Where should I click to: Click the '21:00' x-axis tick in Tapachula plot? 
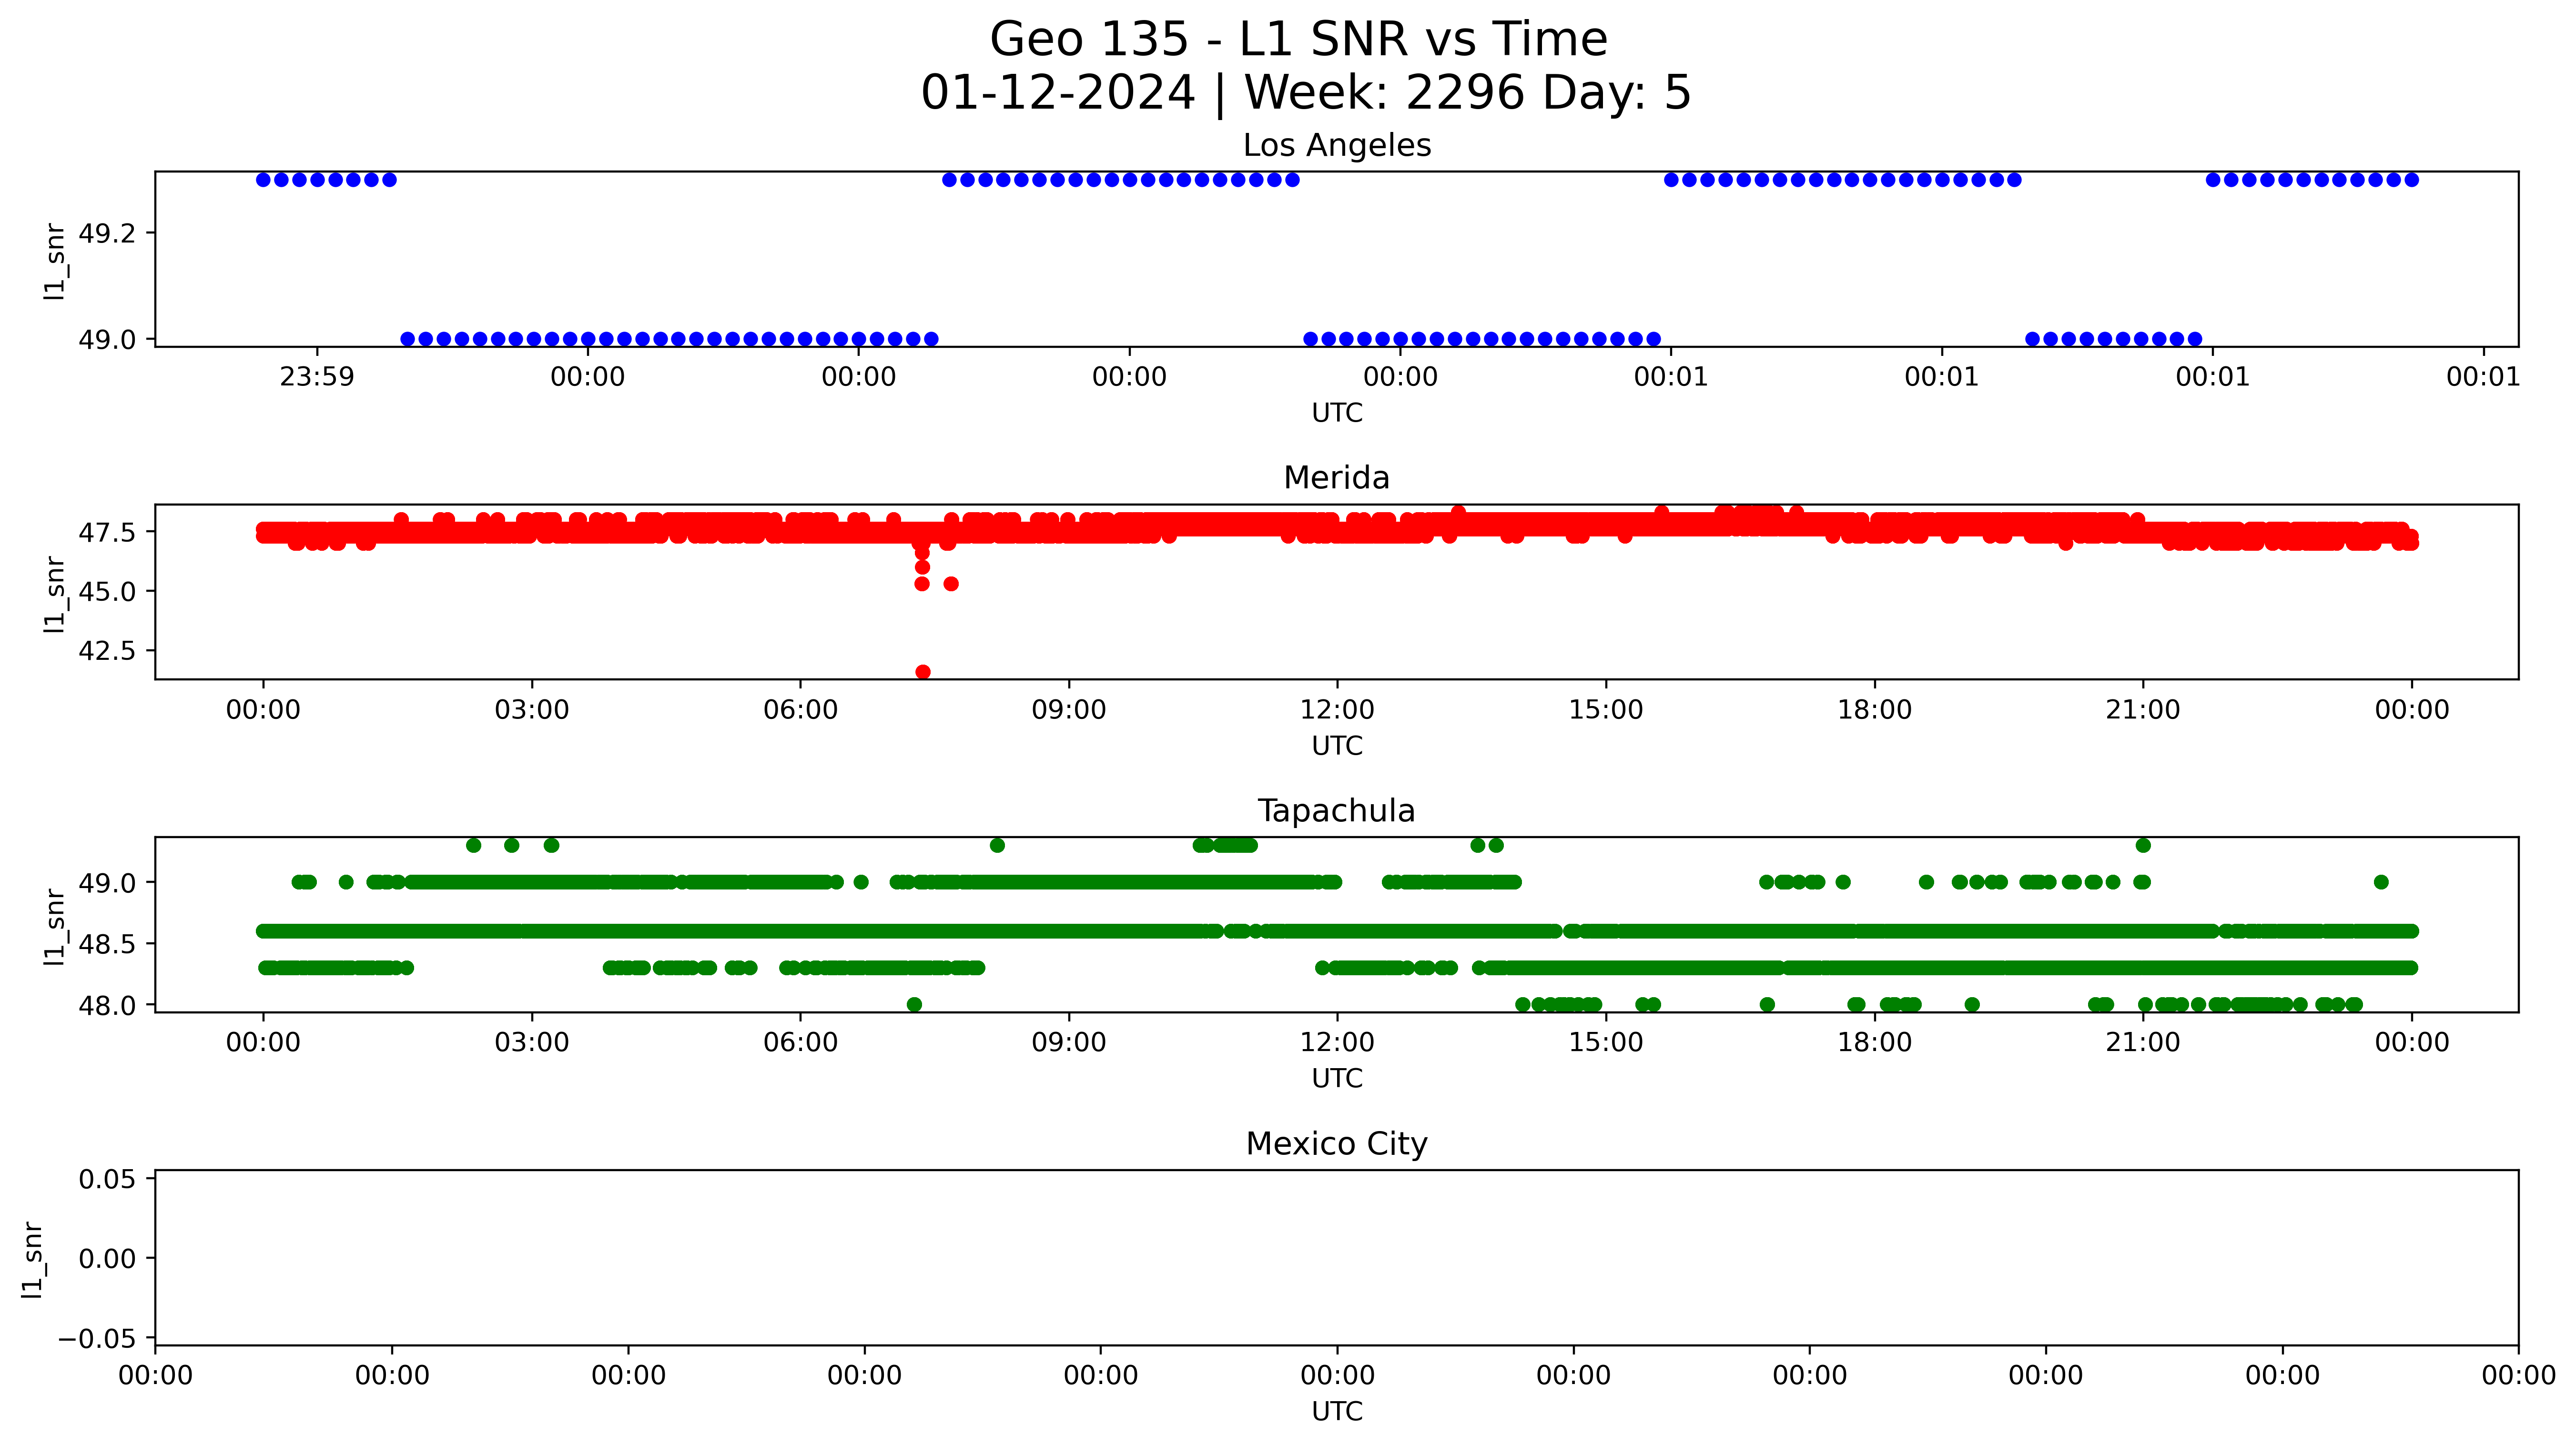(2143, 1043)
